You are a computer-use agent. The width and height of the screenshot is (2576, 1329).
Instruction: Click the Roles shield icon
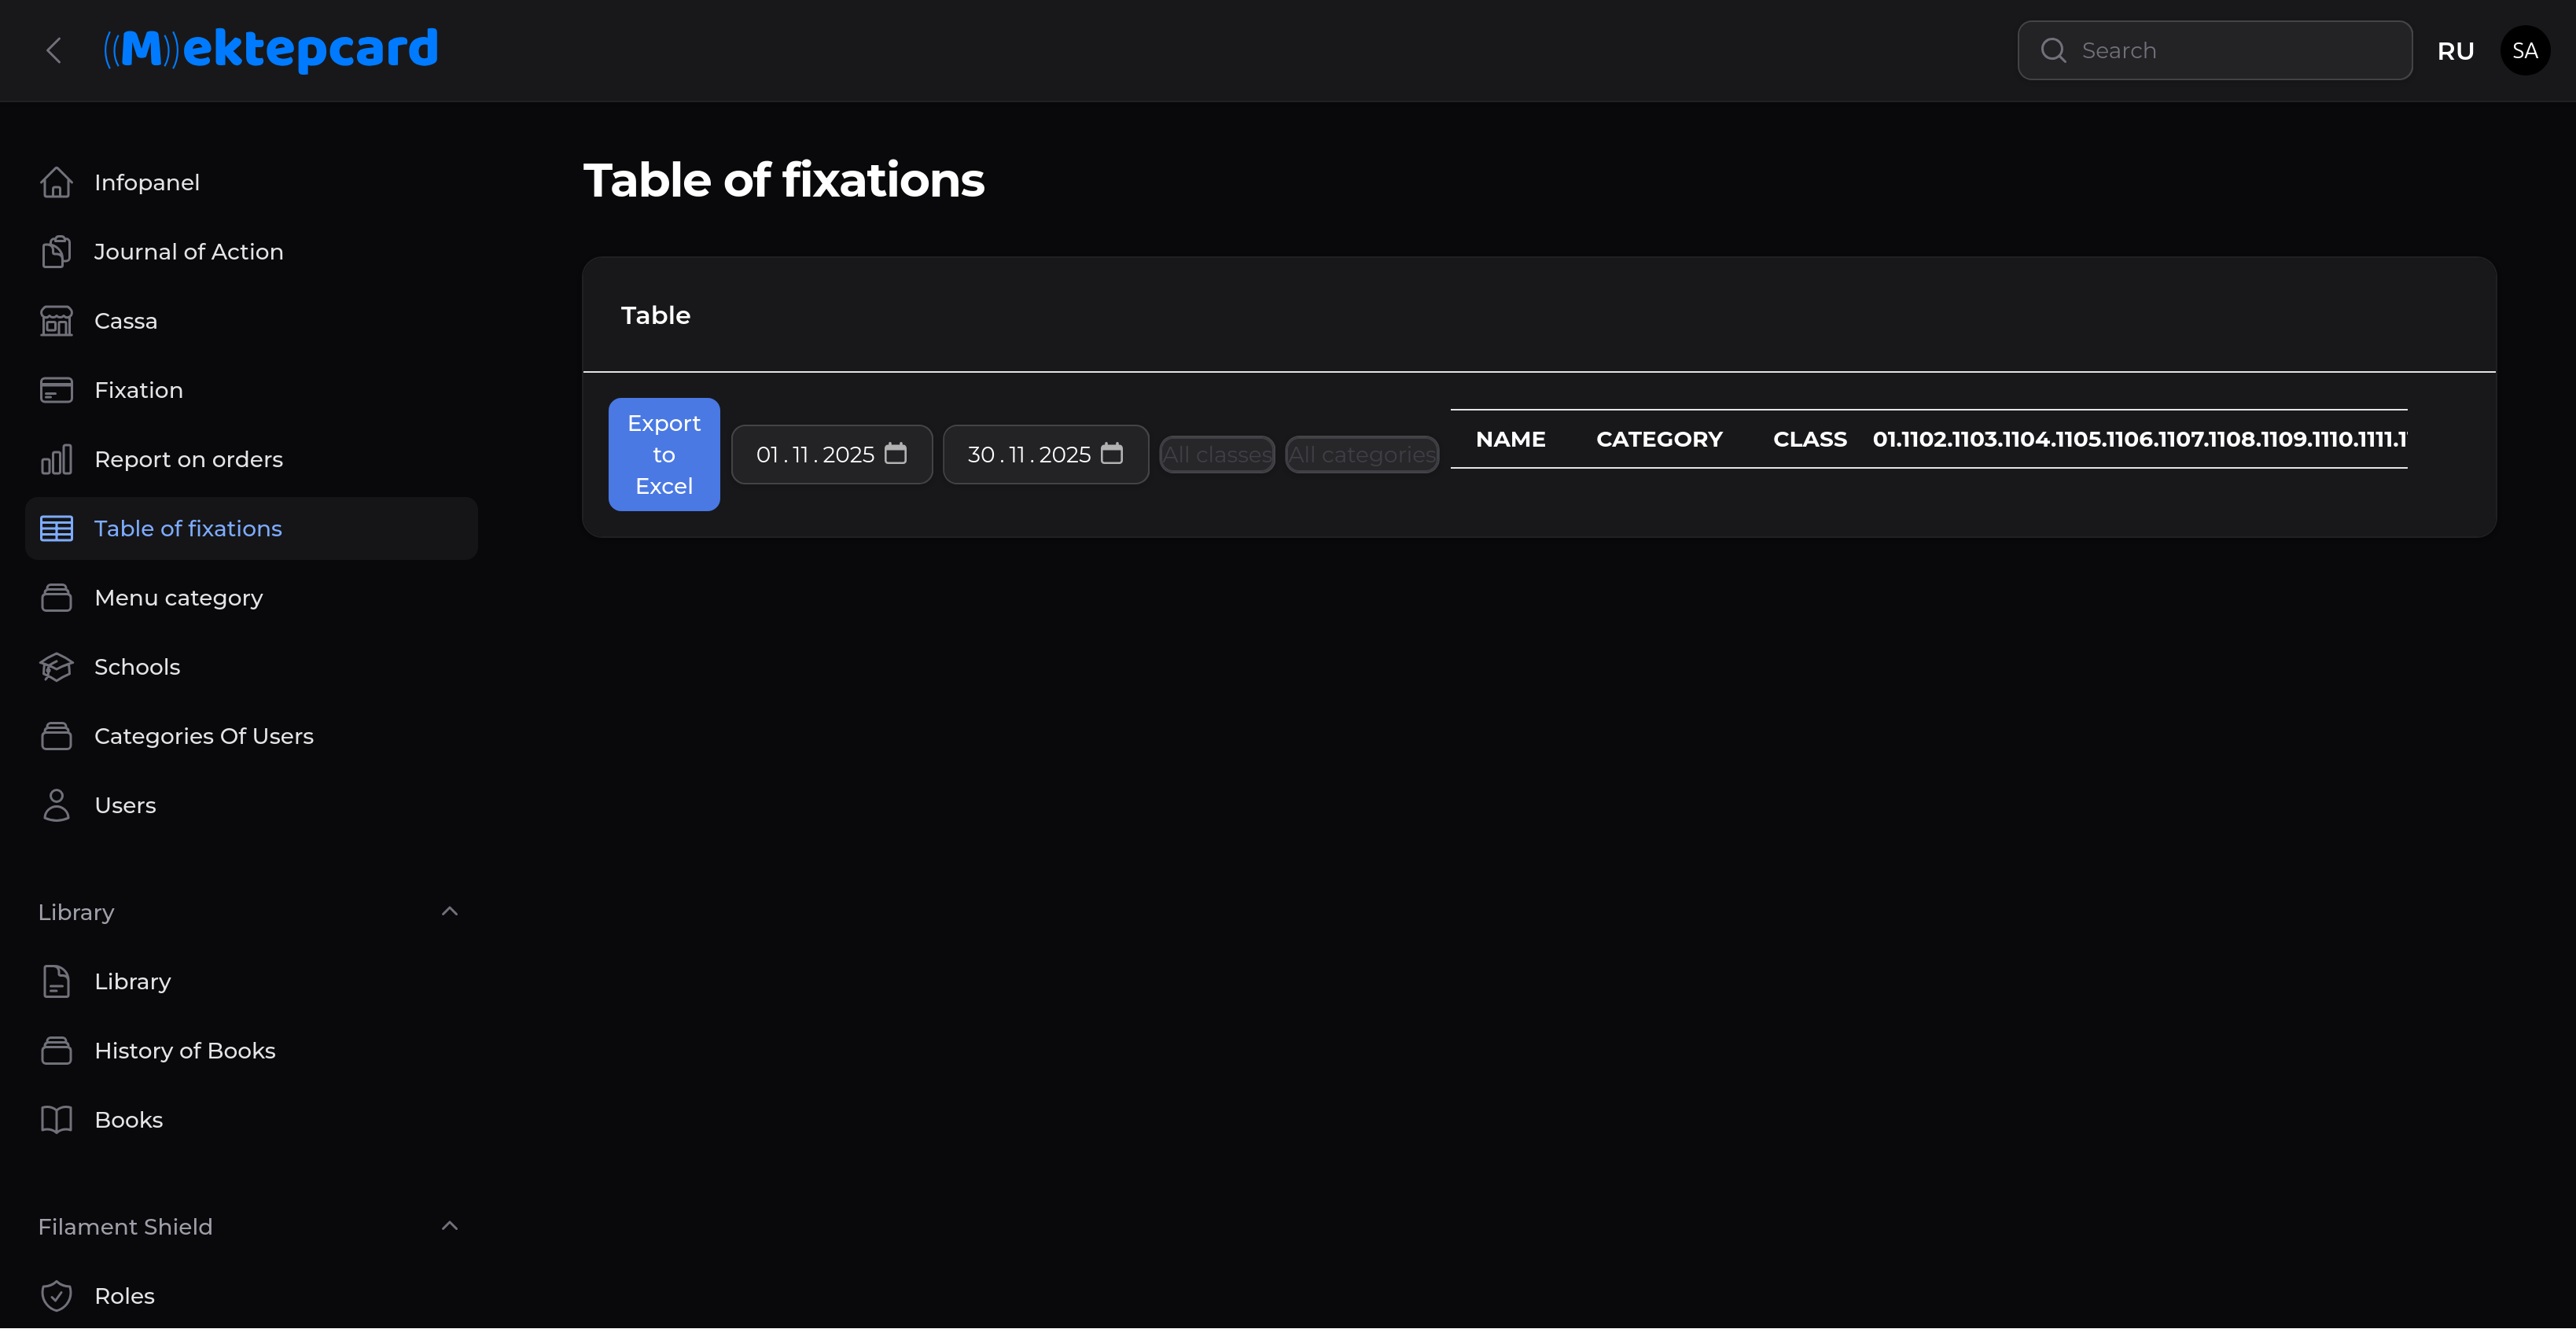pyautogui.click(x=56, y=1296)
